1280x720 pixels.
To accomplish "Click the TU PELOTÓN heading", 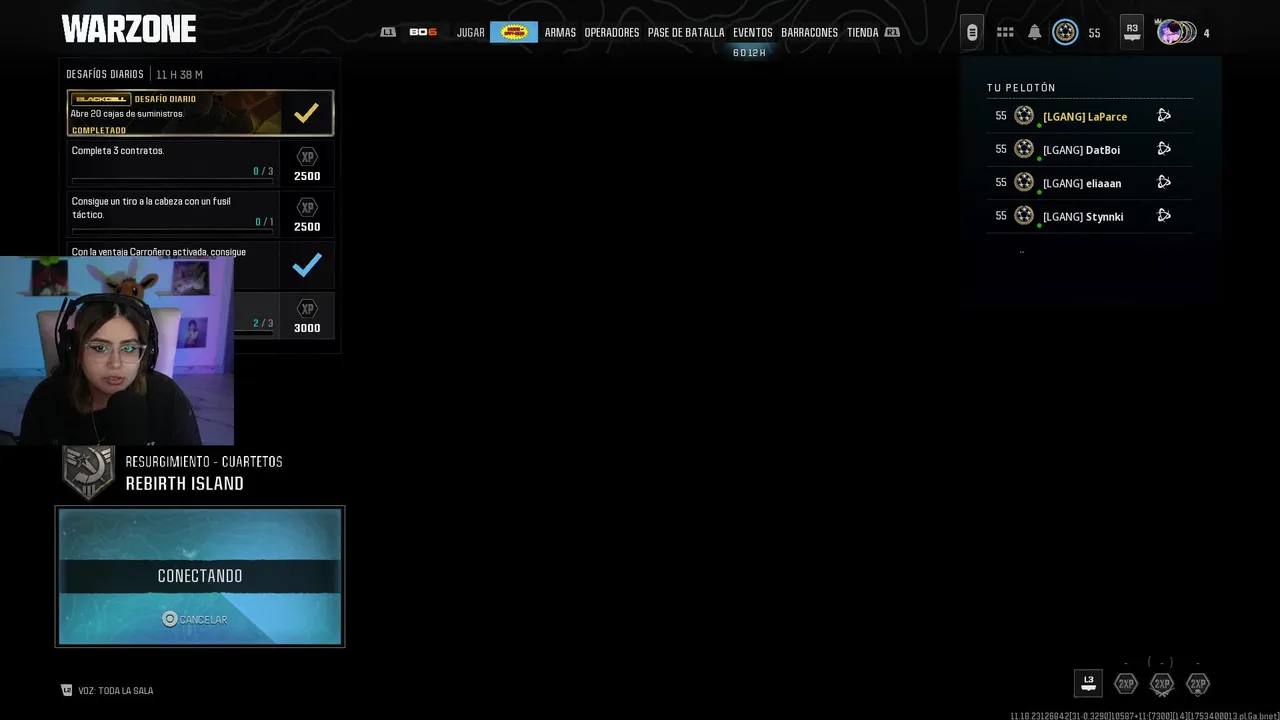I will (x=1021, y=88).
